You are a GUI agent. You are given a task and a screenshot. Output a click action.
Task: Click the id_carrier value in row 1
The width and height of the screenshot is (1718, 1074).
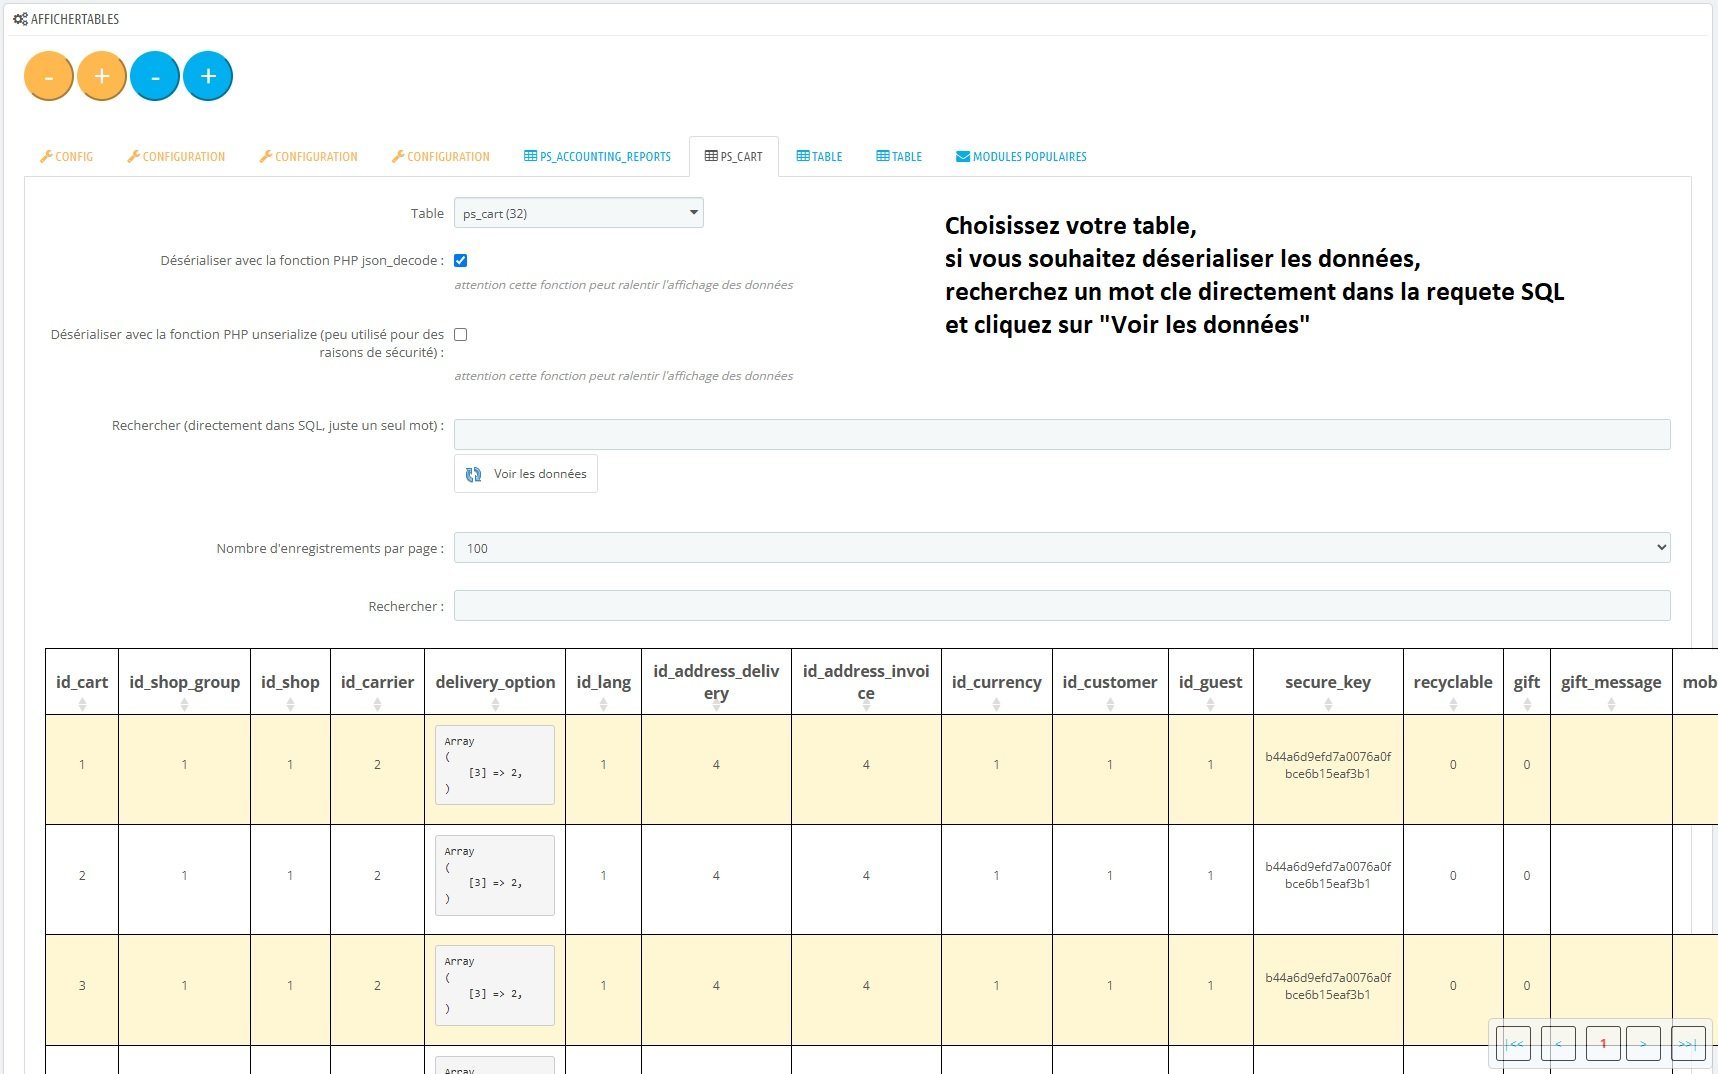[x=377, y=765]
